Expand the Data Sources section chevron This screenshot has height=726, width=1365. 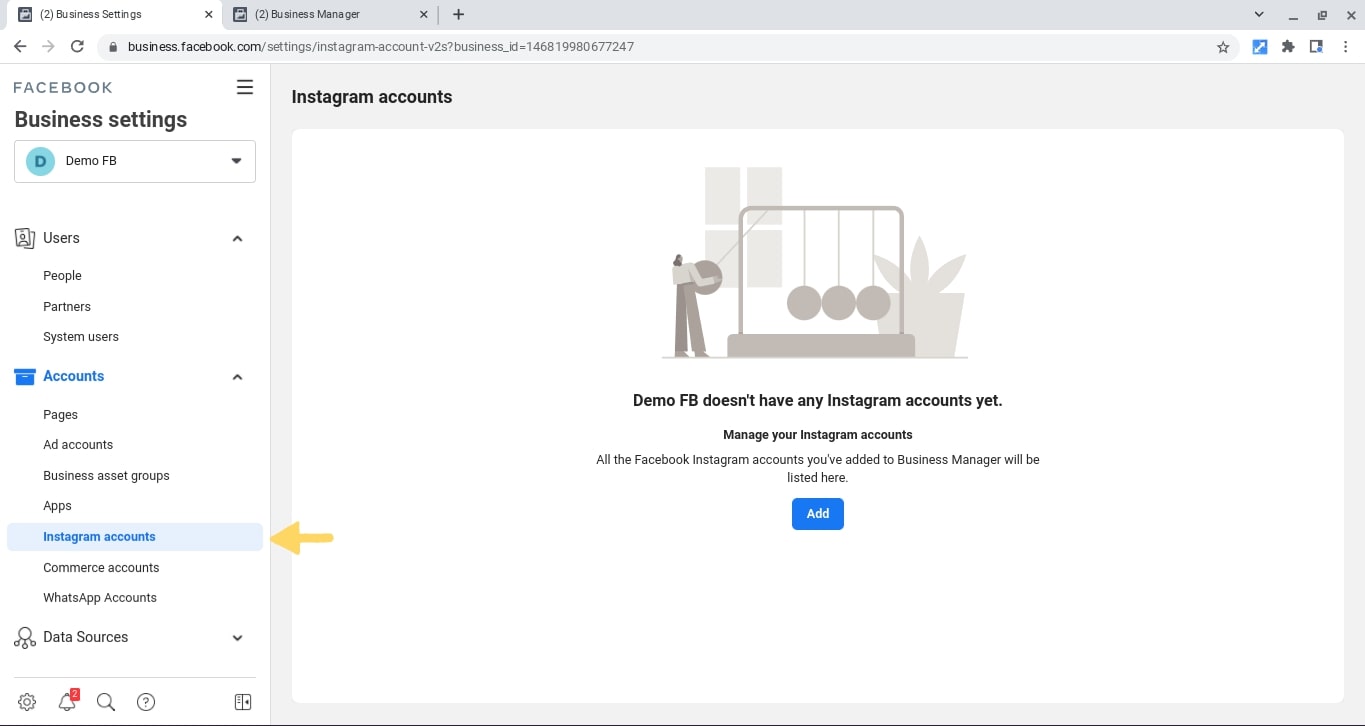(x=237, y=638)
